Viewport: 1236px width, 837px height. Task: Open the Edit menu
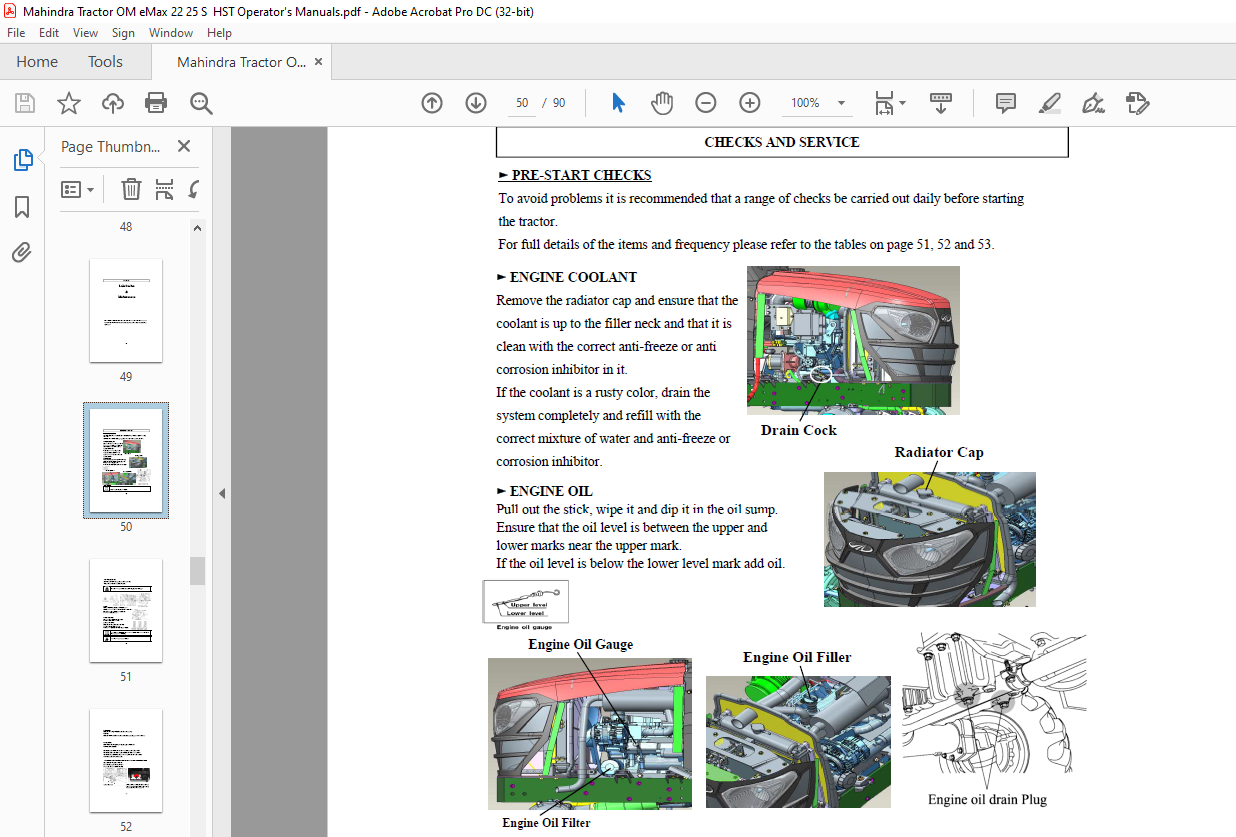pyautogui.click(x=49, y=33)
